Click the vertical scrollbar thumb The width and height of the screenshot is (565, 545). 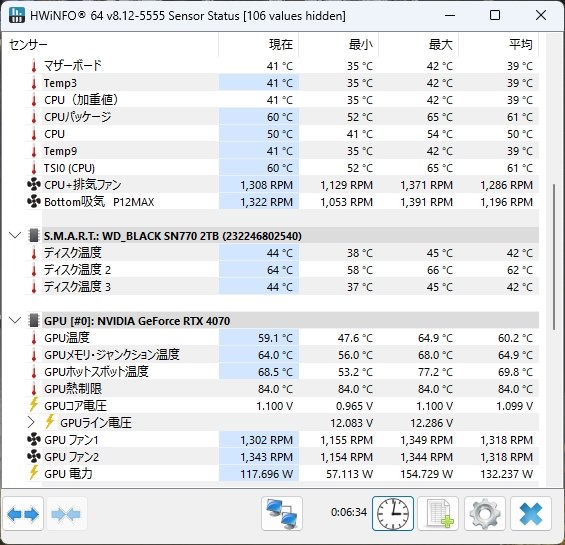click(x=554, y=257)
